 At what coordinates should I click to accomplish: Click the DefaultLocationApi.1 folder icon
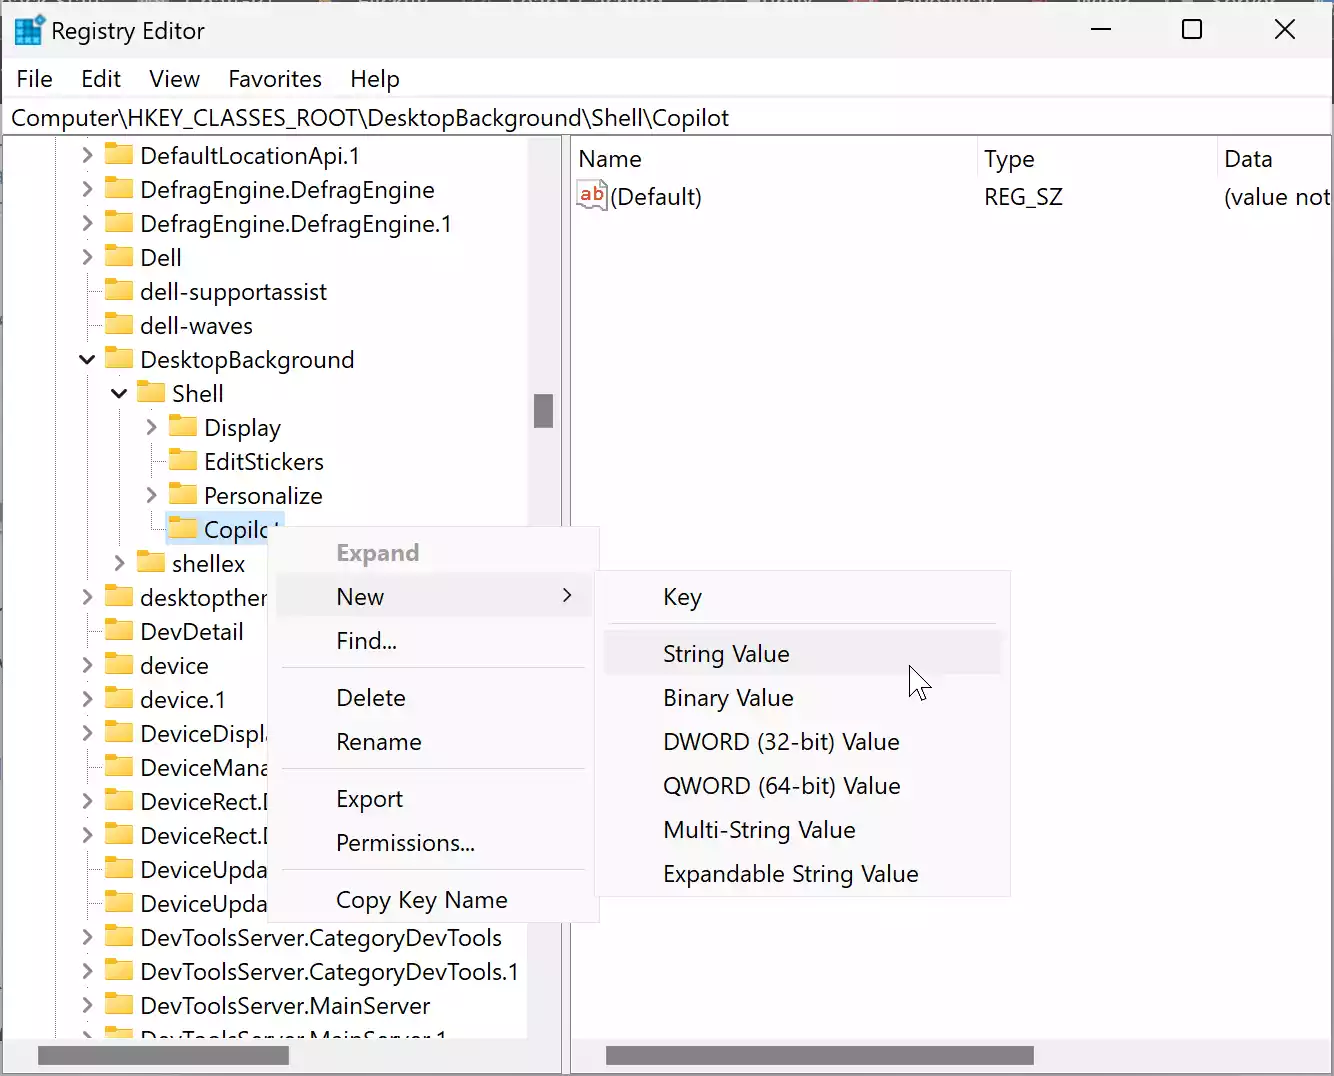119,155
